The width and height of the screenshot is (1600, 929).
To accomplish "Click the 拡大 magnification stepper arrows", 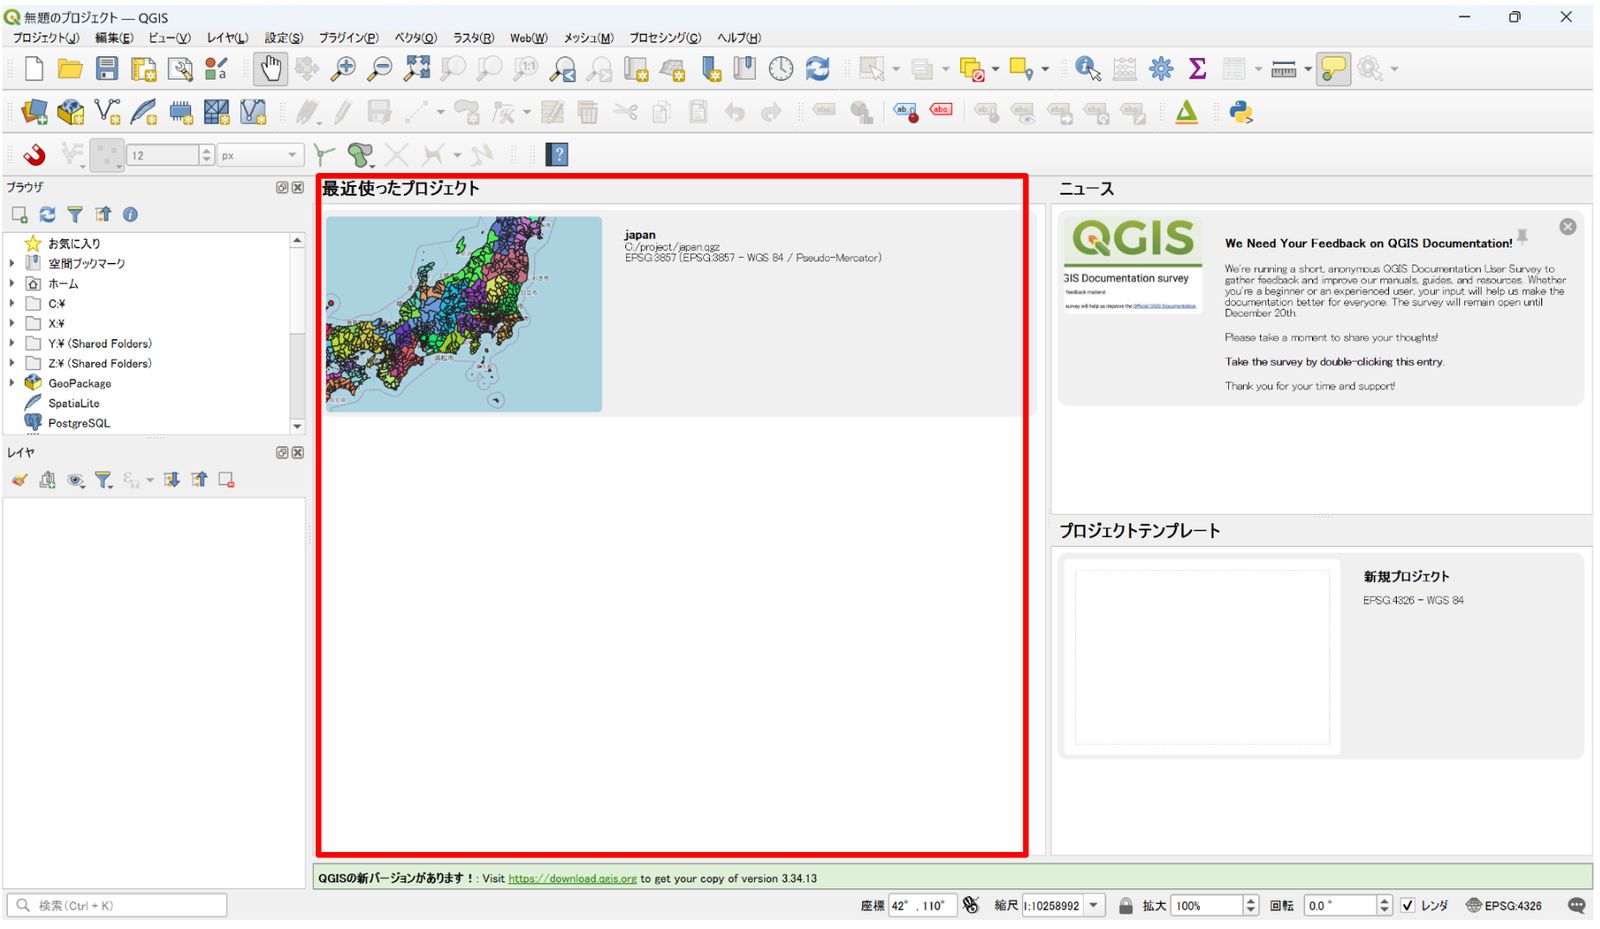I will [x=1250, y=905].
